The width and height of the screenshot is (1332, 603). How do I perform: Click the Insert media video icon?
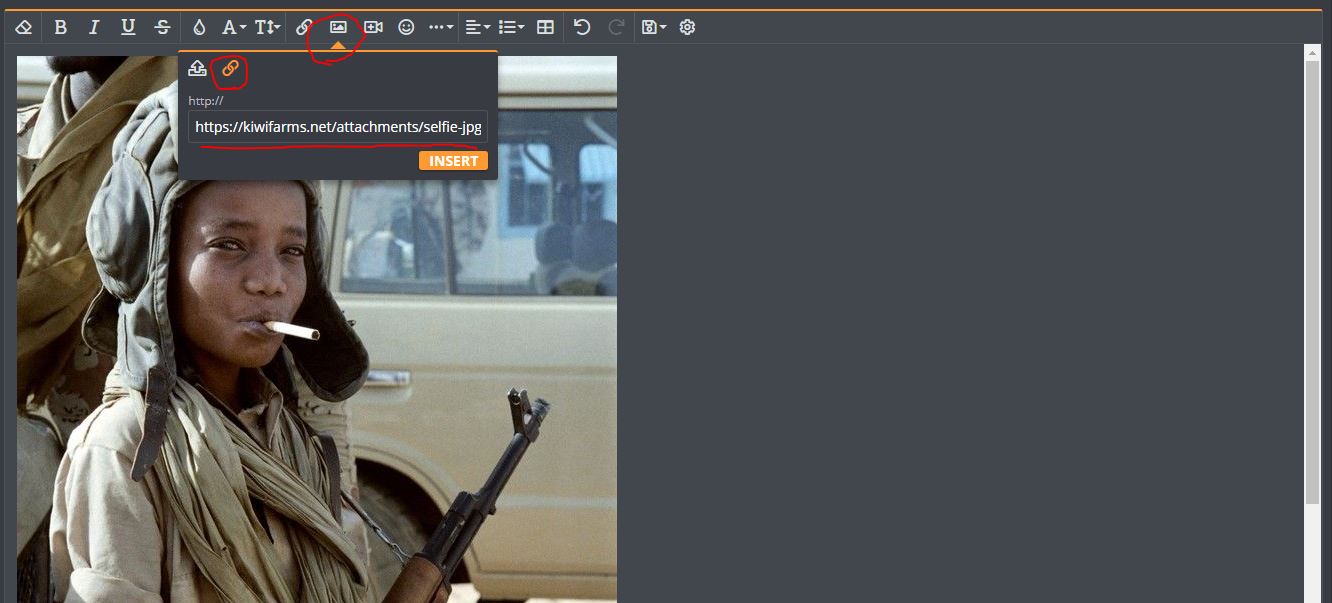373,28
